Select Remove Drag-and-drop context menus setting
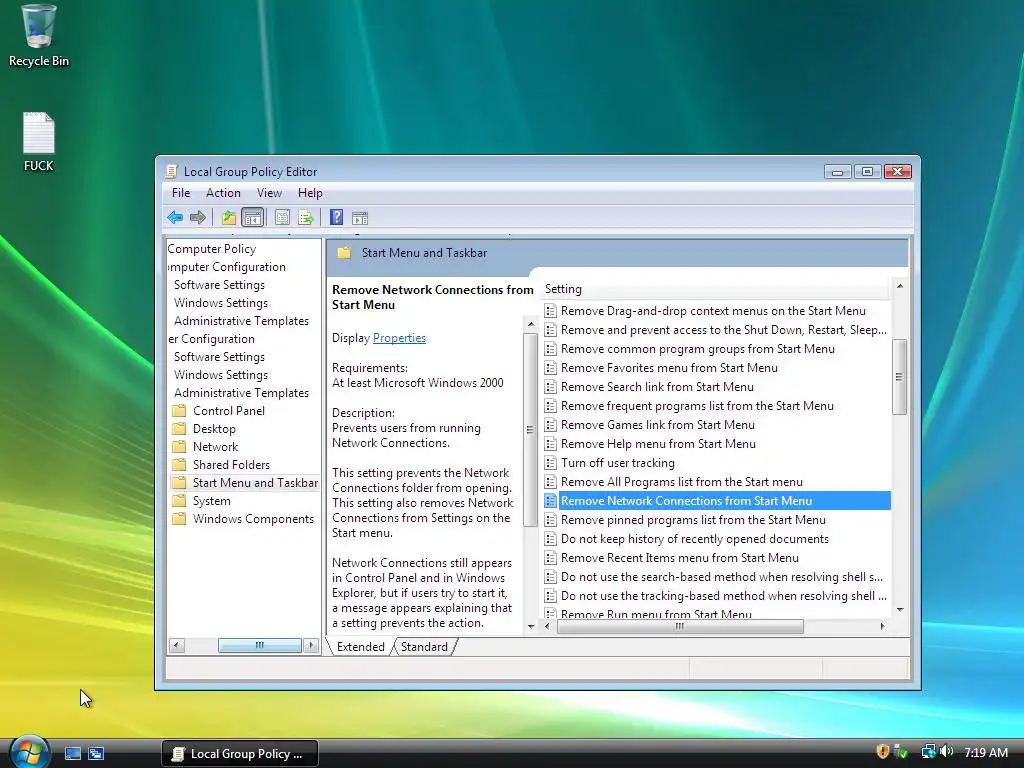 713,311
